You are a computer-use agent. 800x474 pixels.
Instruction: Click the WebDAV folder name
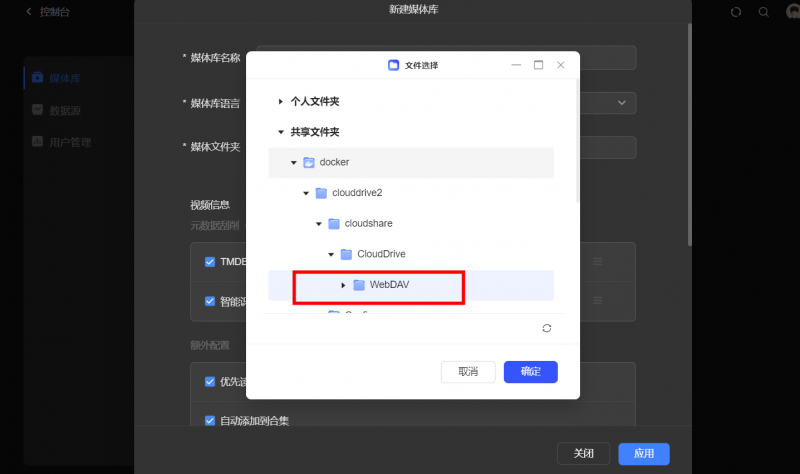[x=389, y=285]
